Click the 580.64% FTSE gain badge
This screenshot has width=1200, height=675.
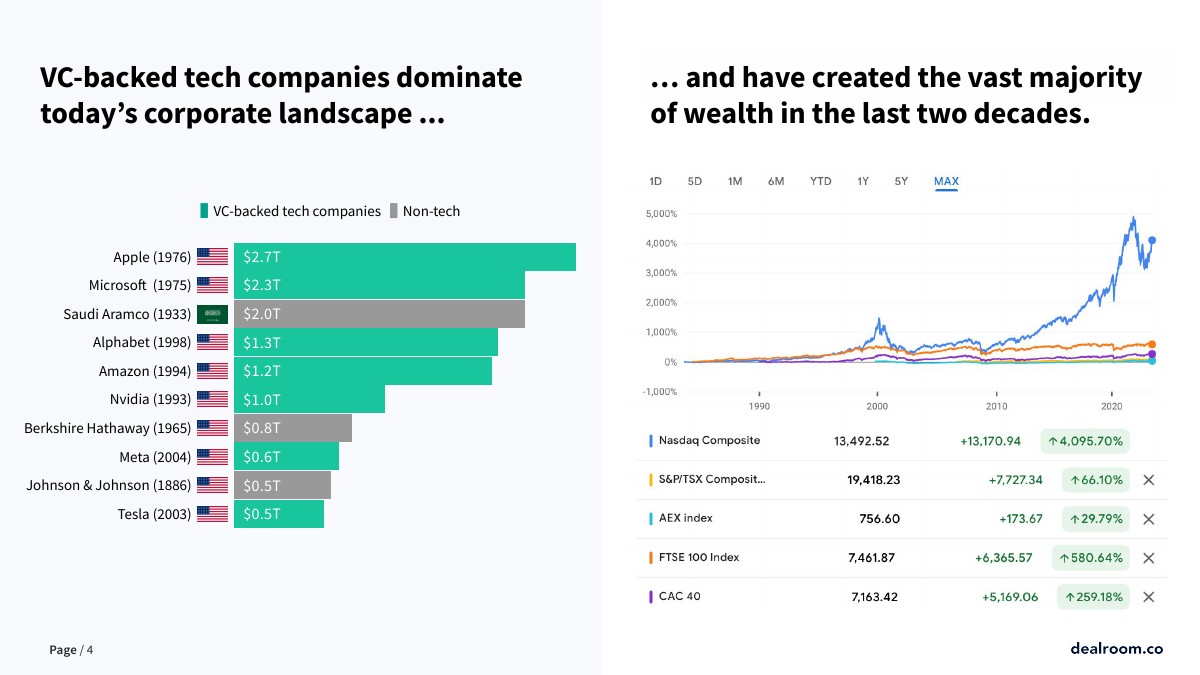(x=1090, y=558)
